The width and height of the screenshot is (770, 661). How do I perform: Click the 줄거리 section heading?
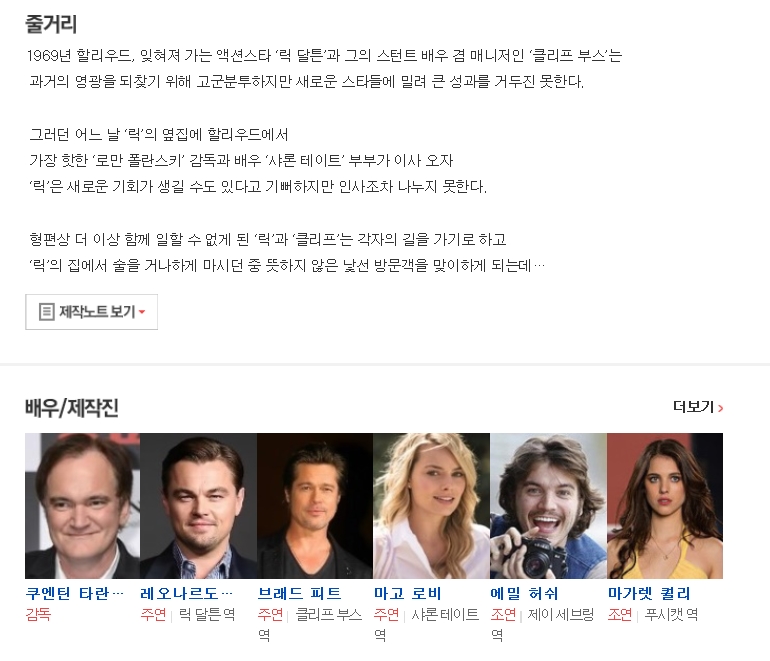51,24
